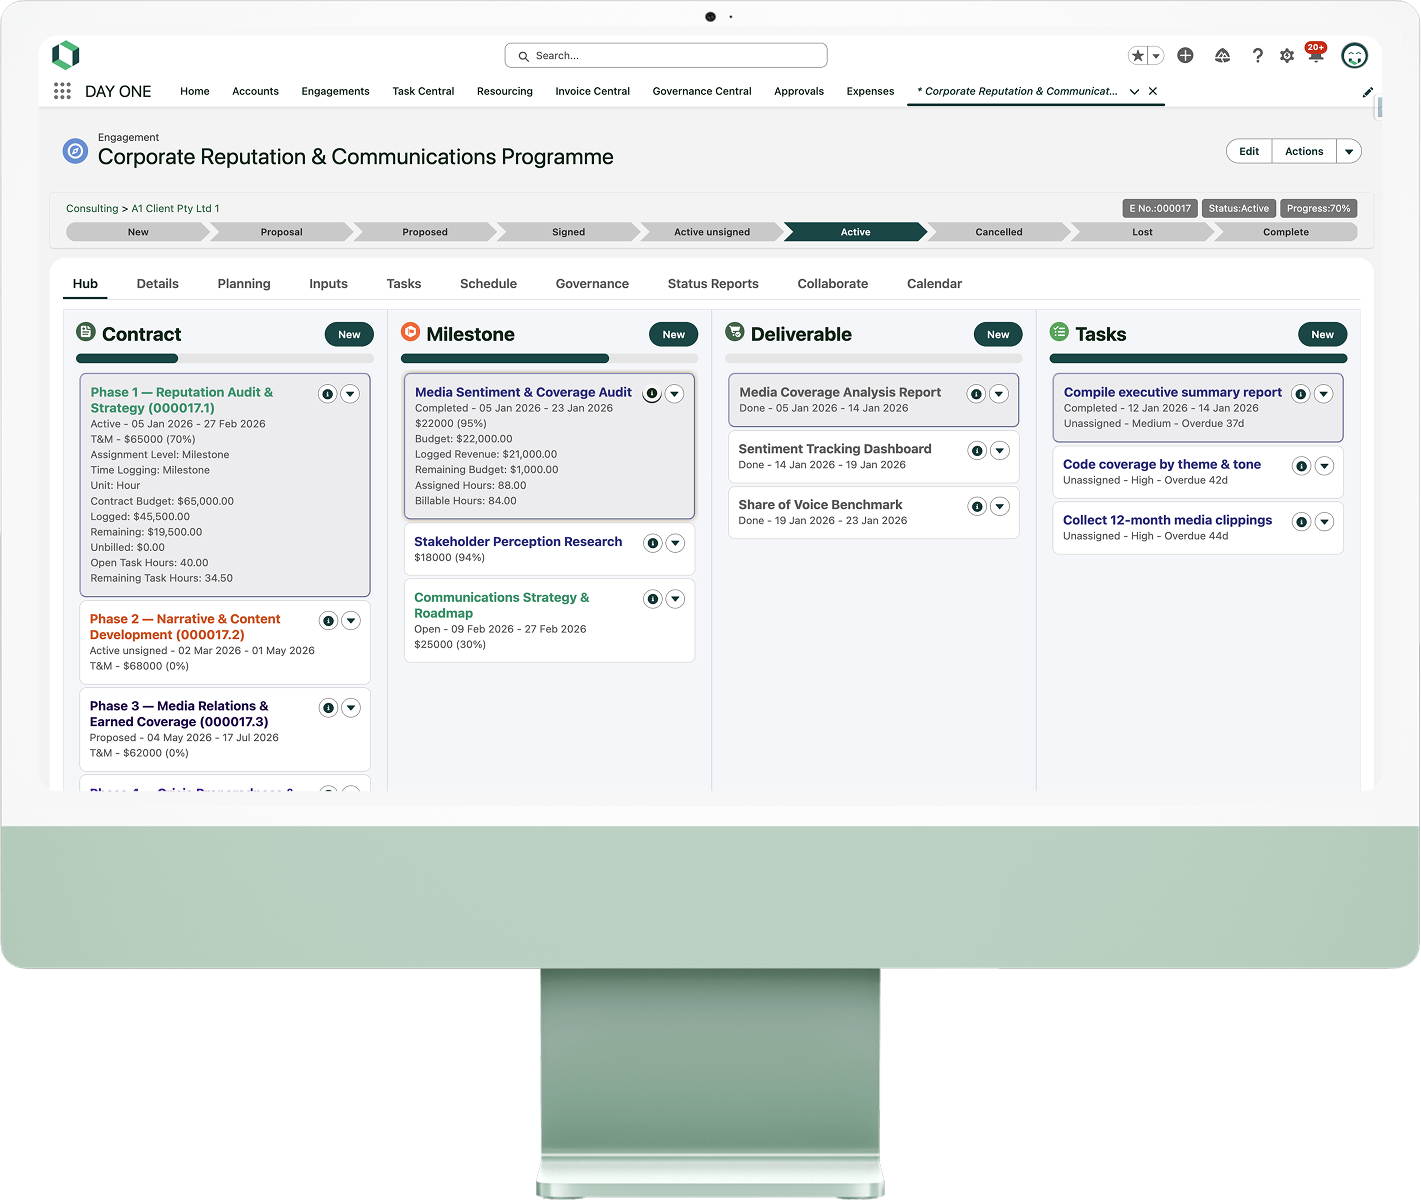This screenshot has height=1200, width=1421.
Task: Expand dropdown on Compile executive summary report
Action: click(x=1323, y=394)
